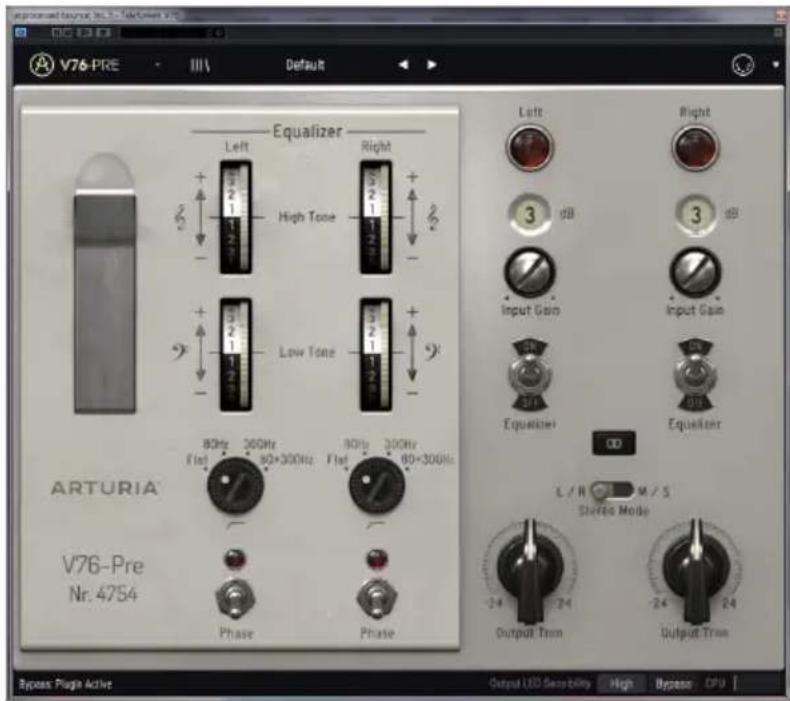Screen dimensions: 790x701
Task: Go to next preset arrow
Action: coord(432,65)
